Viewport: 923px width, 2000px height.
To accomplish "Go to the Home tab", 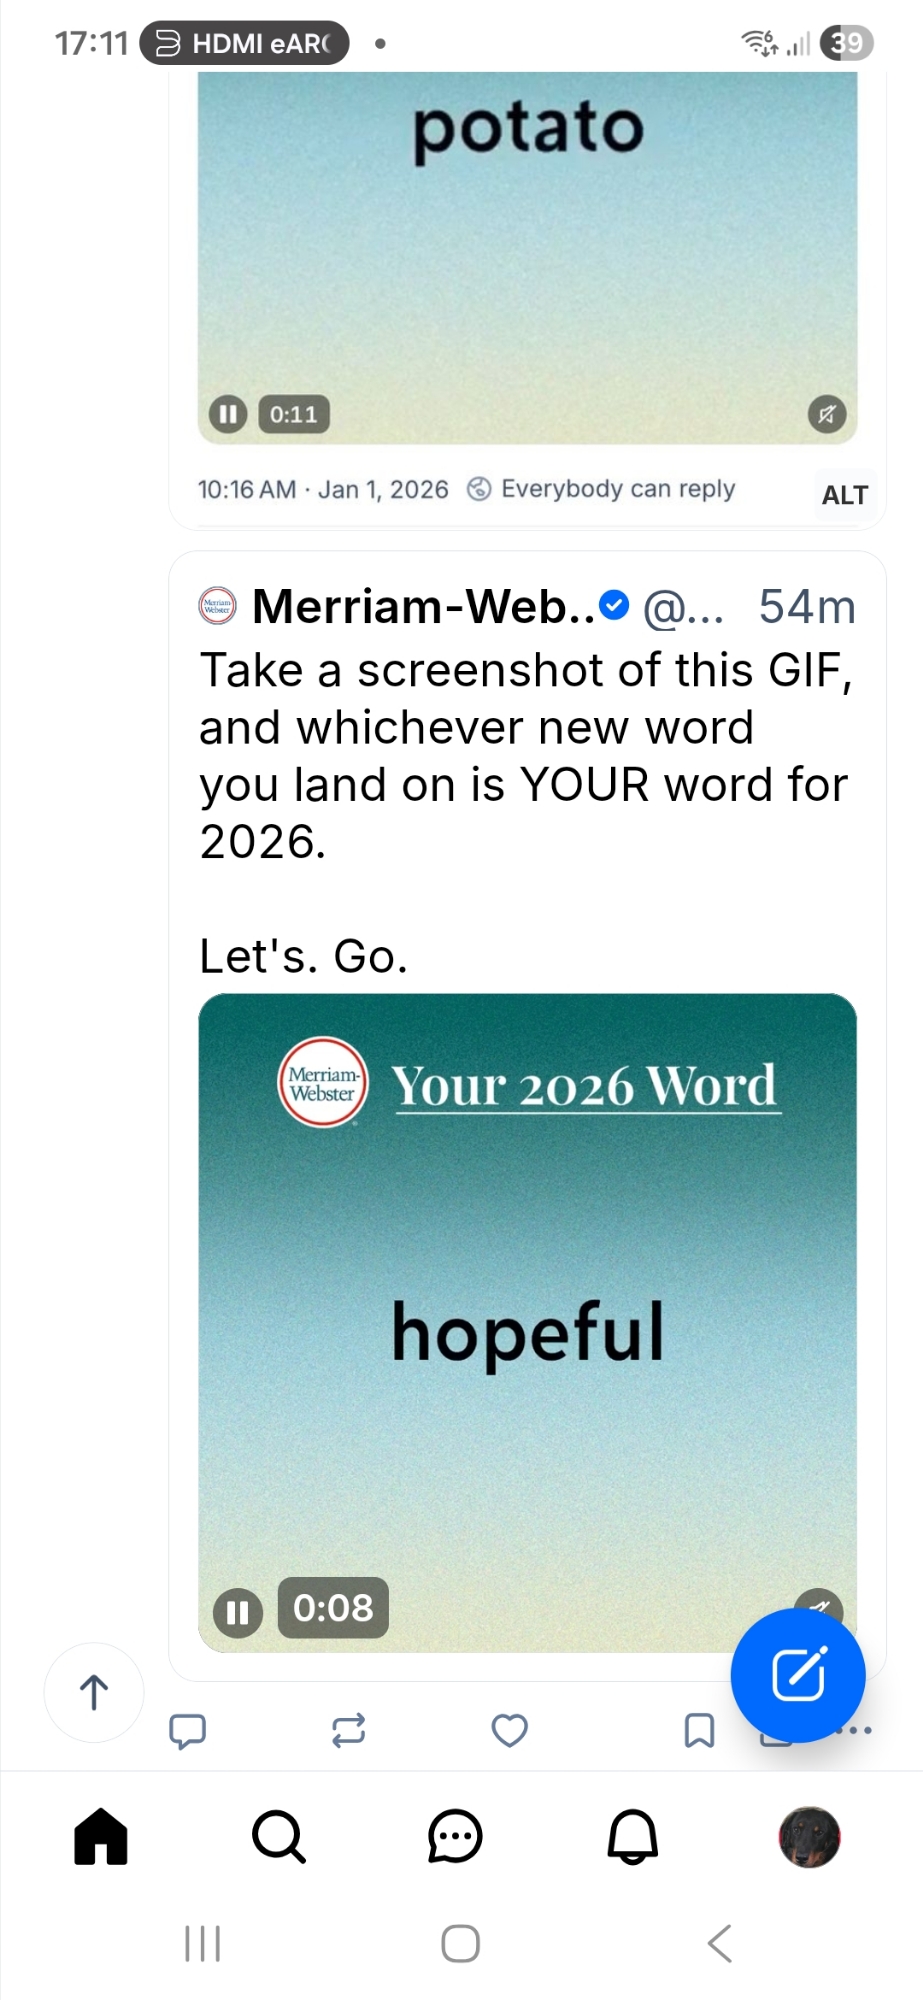I will click(101, 1837).
